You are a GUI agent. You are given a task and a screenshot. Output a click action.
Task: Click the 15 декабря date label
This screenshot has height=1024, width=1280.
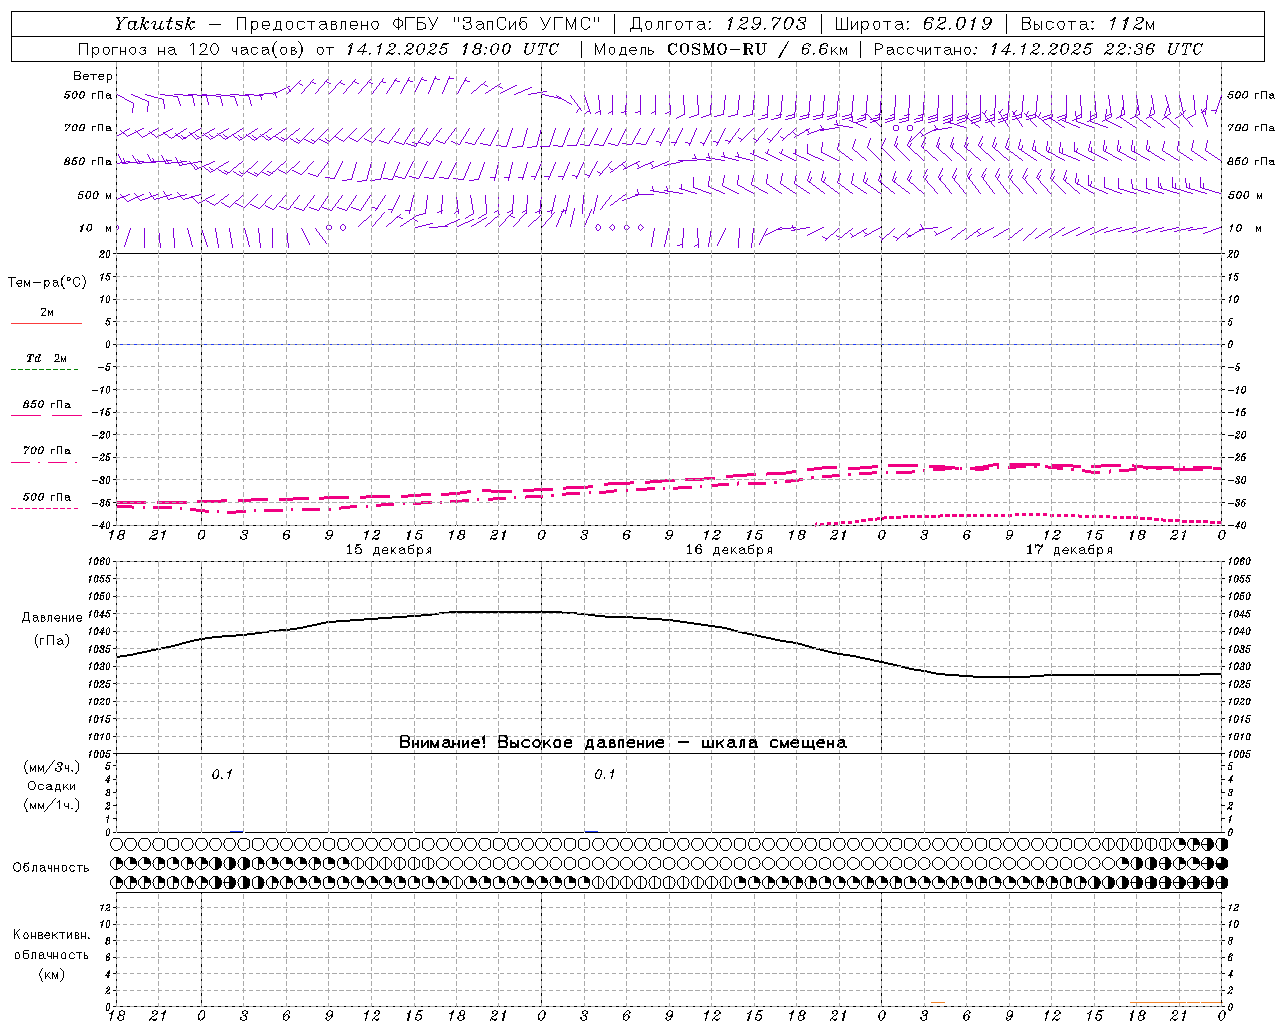[x=389, y=550]
